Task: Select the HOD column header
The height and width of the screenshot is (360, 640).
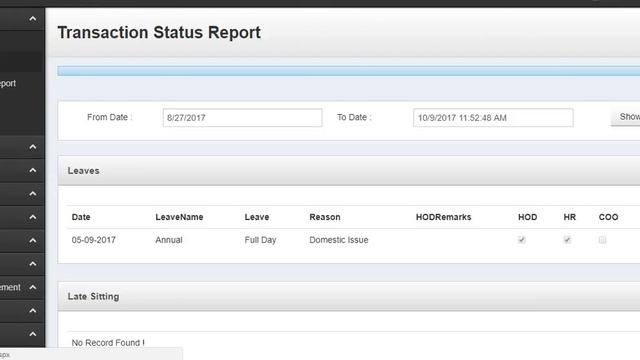Action: [x=527, y=217]
